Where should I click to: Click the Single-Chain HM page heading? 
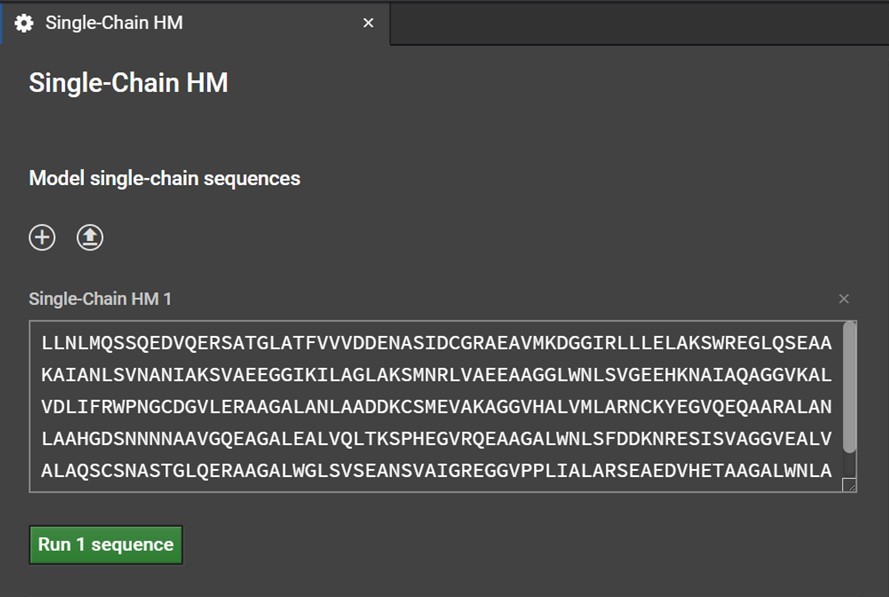129,83
